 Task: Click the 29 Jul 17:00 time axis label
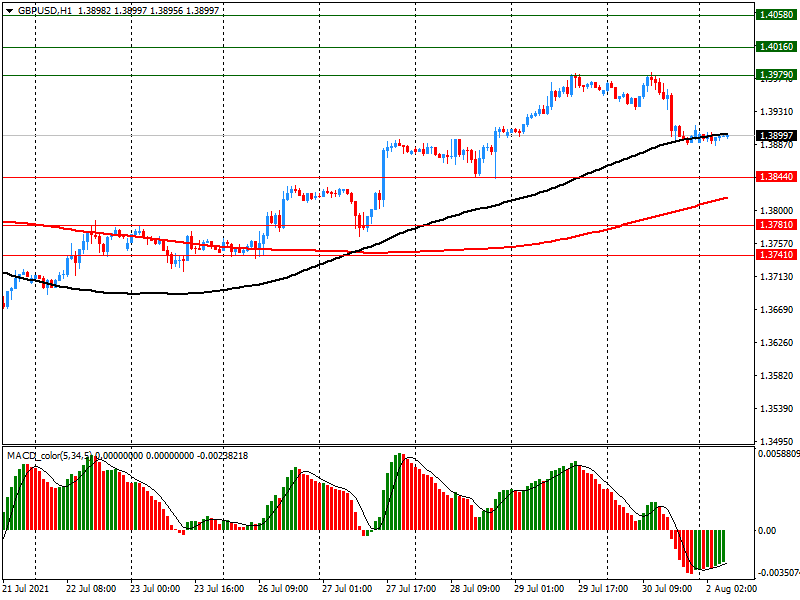click(603, 589)
